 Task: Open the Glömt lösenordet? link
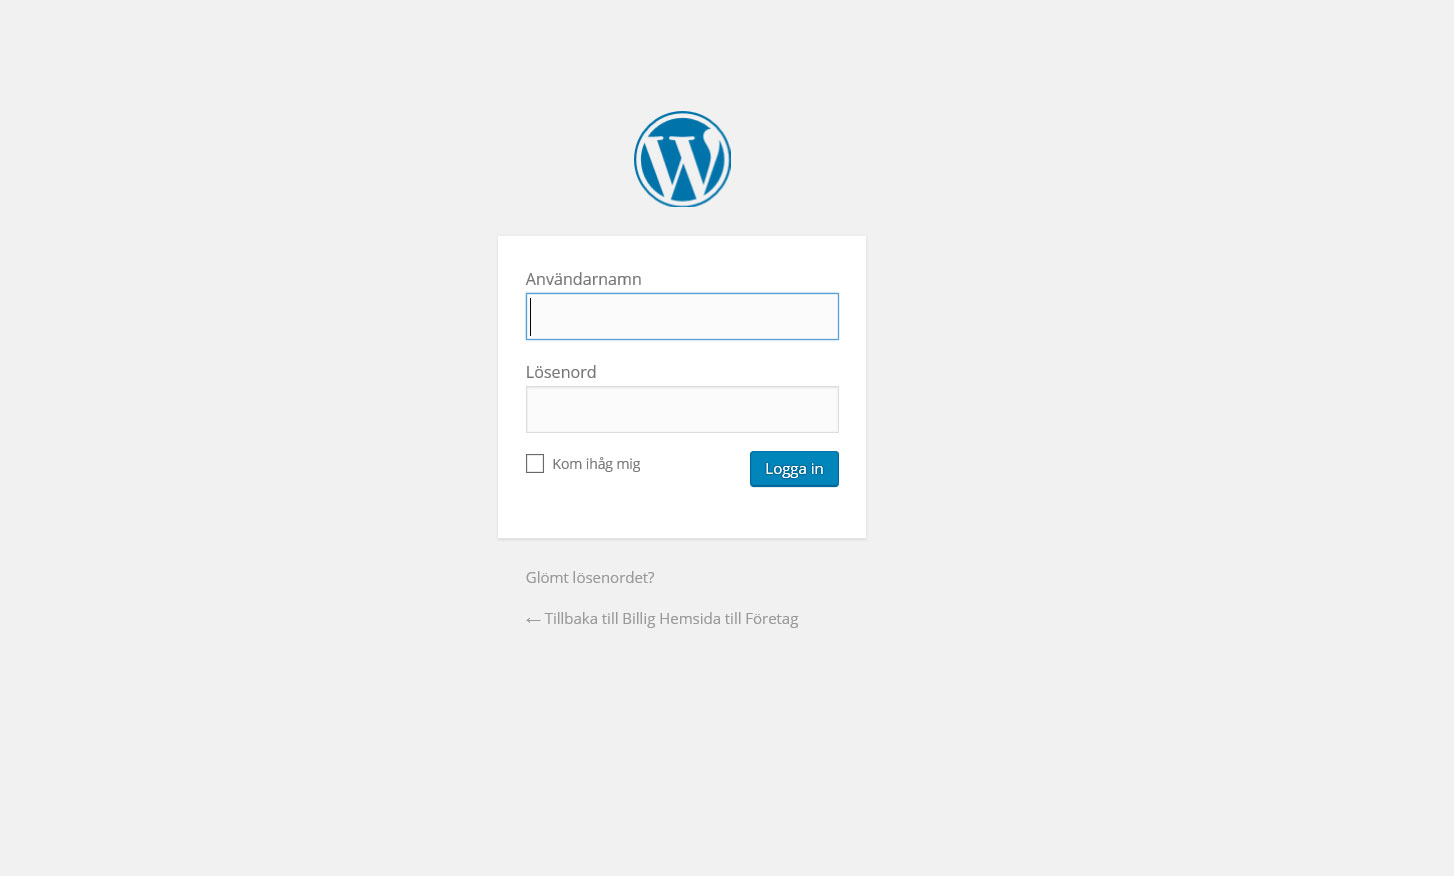pyautogui.click(x=590, y=577)
